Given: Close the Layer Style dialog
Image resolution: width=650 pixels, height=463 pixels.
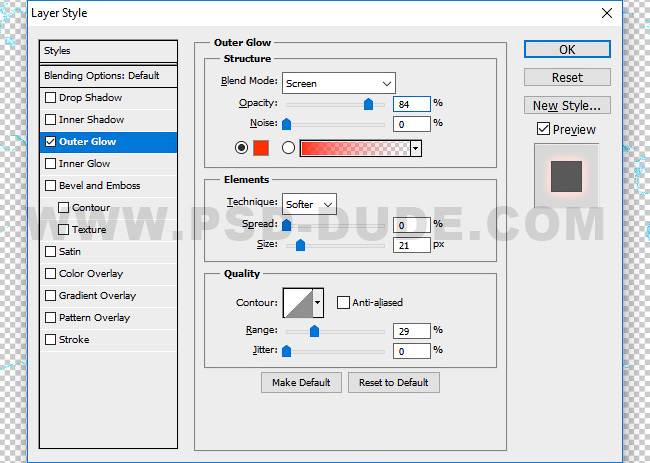Looking at the screenshot, I should pyautogui.click(x=606, y=13).
